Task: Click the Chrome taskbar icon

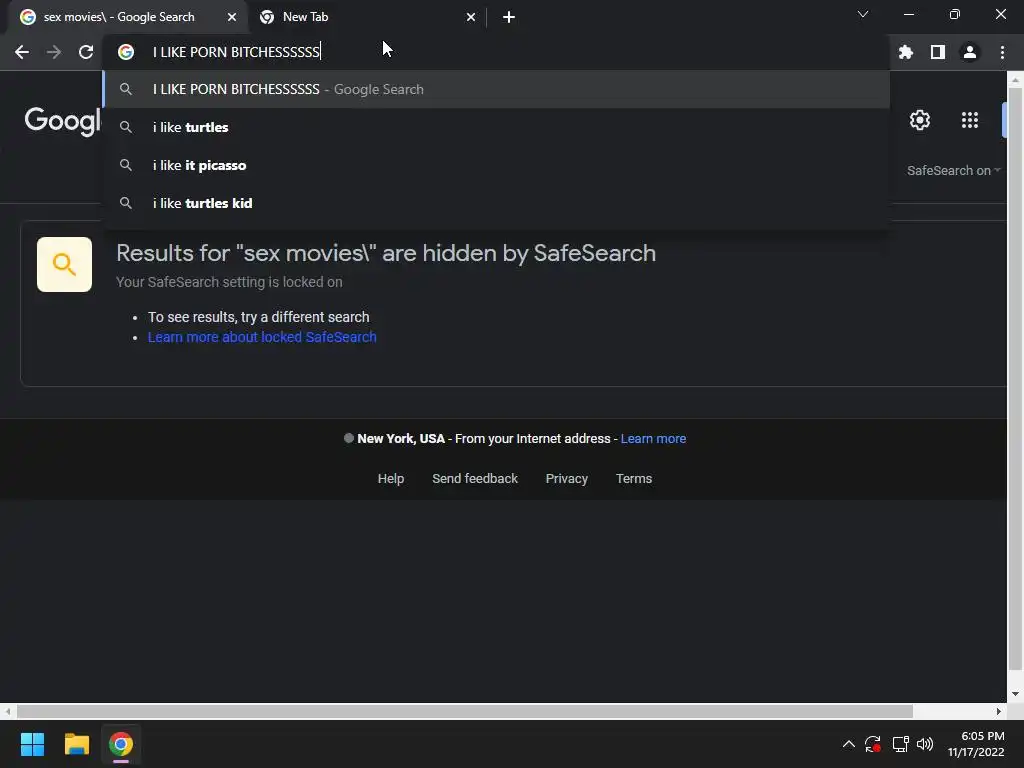Action: coord(121,744)
